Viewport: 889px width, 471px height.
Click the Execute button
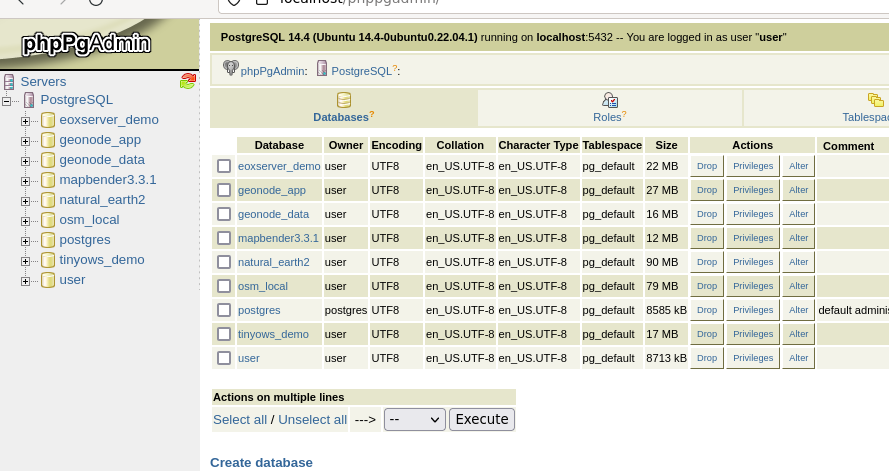482,419
